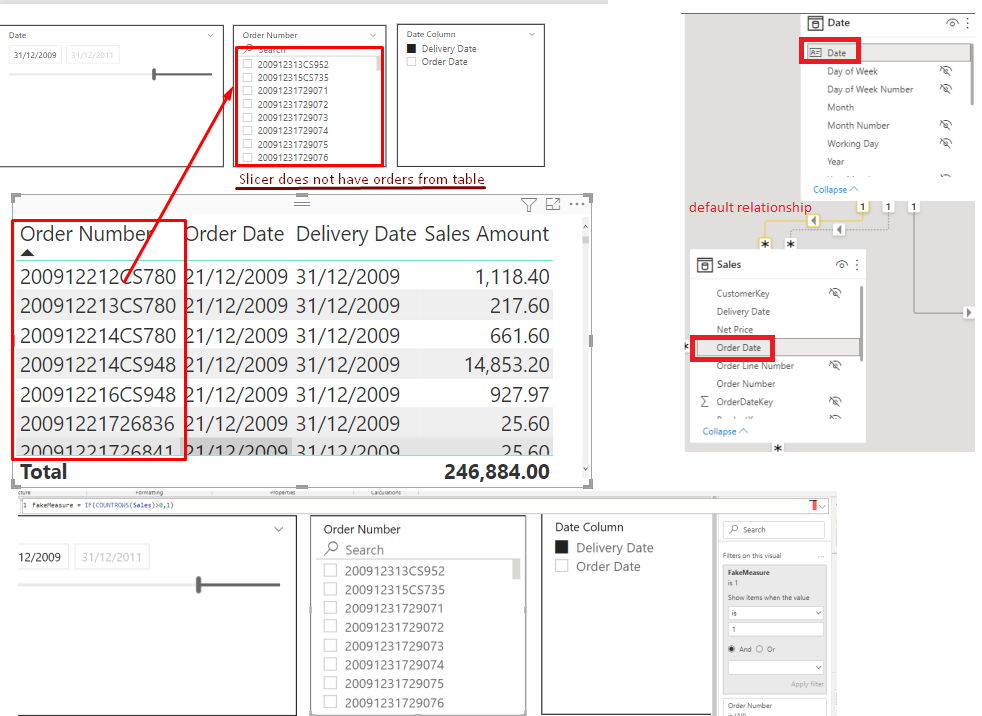Check Order Date in the top Date Column slicer

pyautogui.click(x=411, y=61)
